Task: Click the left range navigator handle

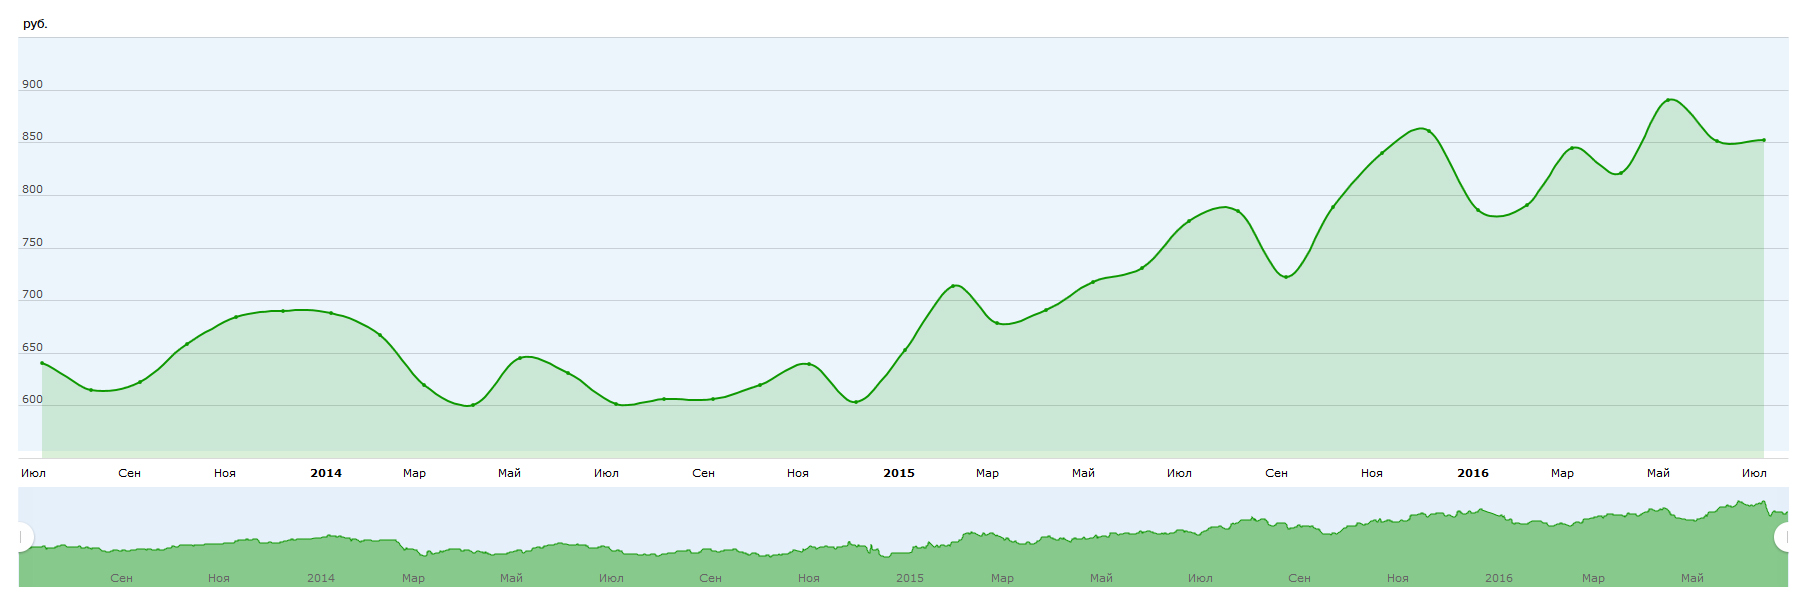Action: 23,538
